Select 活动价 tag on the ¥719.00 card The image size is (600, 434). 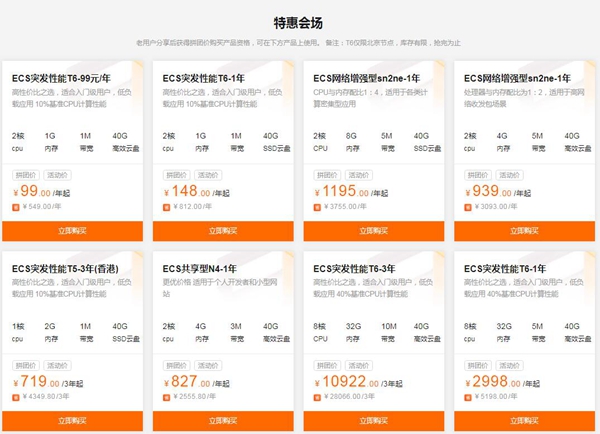pos(57,365)
